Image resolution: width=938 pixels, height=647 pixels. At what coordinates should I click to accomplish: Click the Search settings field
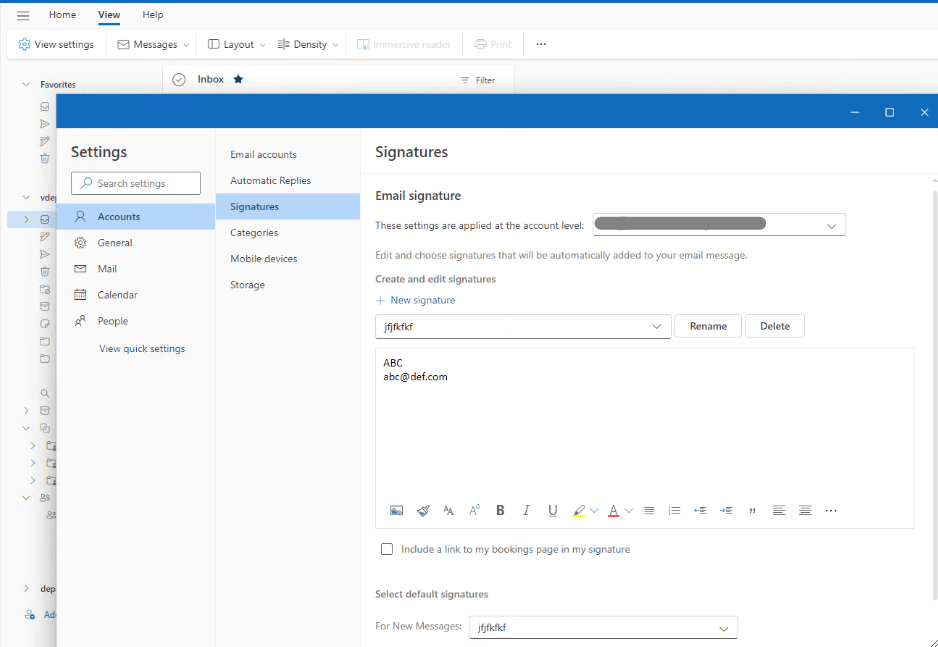tap(136, 184)
